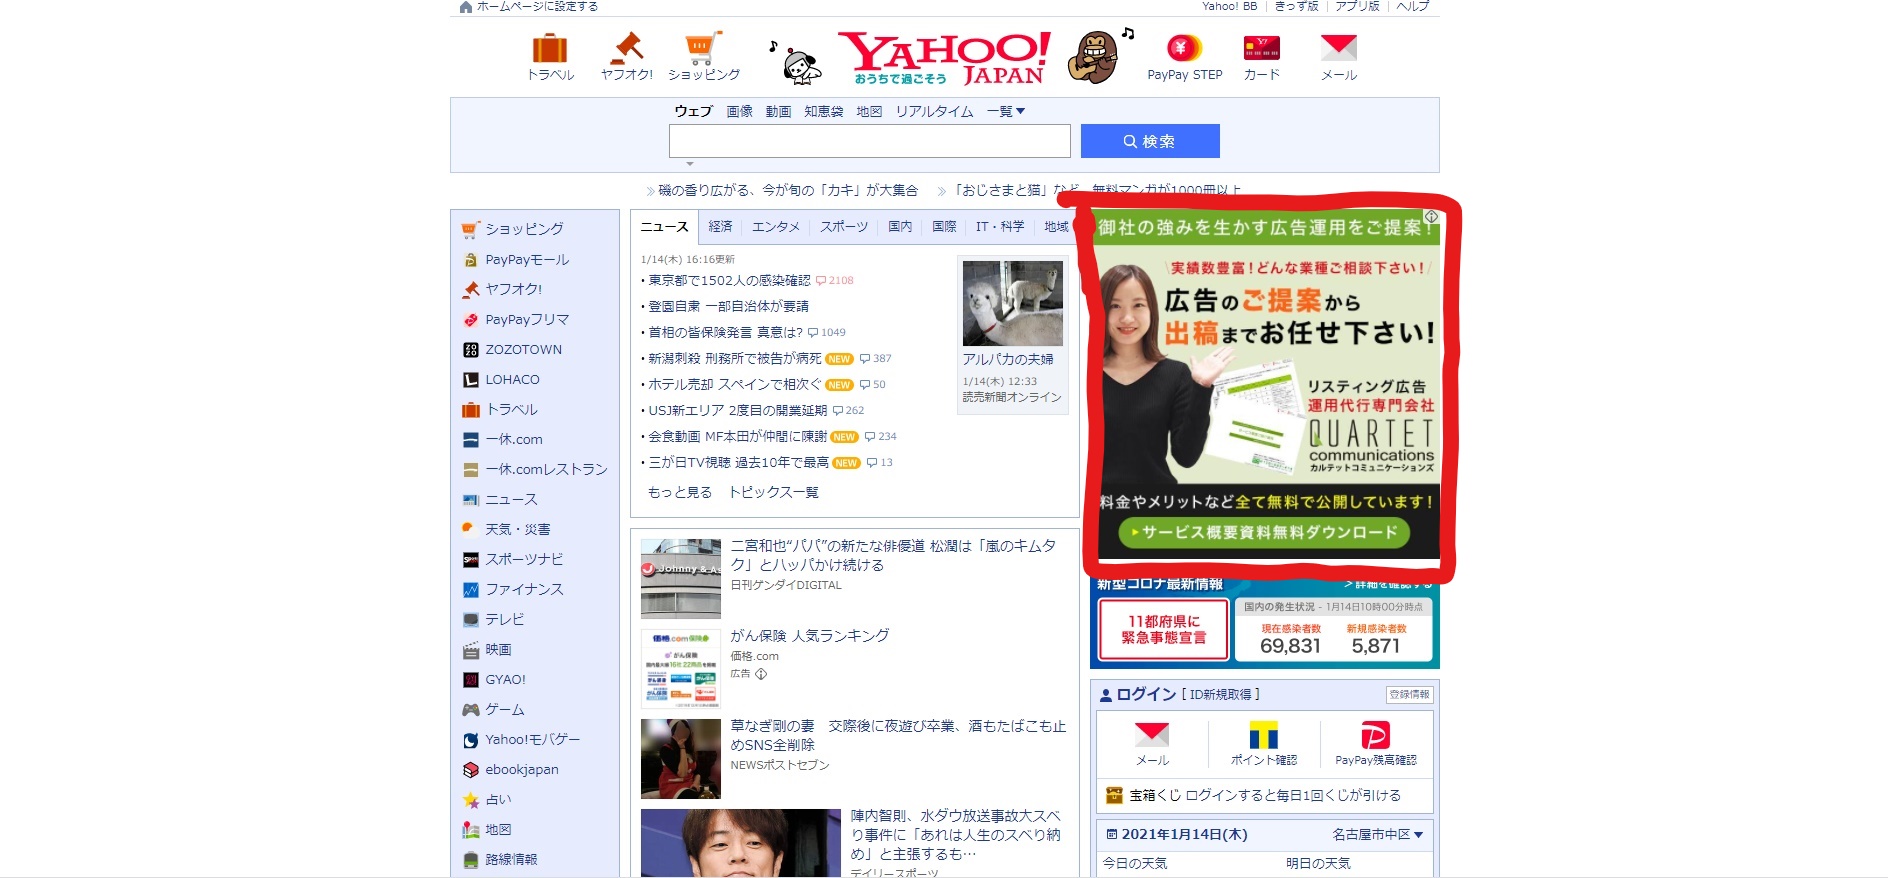Click the 検索 search button

1150,141
